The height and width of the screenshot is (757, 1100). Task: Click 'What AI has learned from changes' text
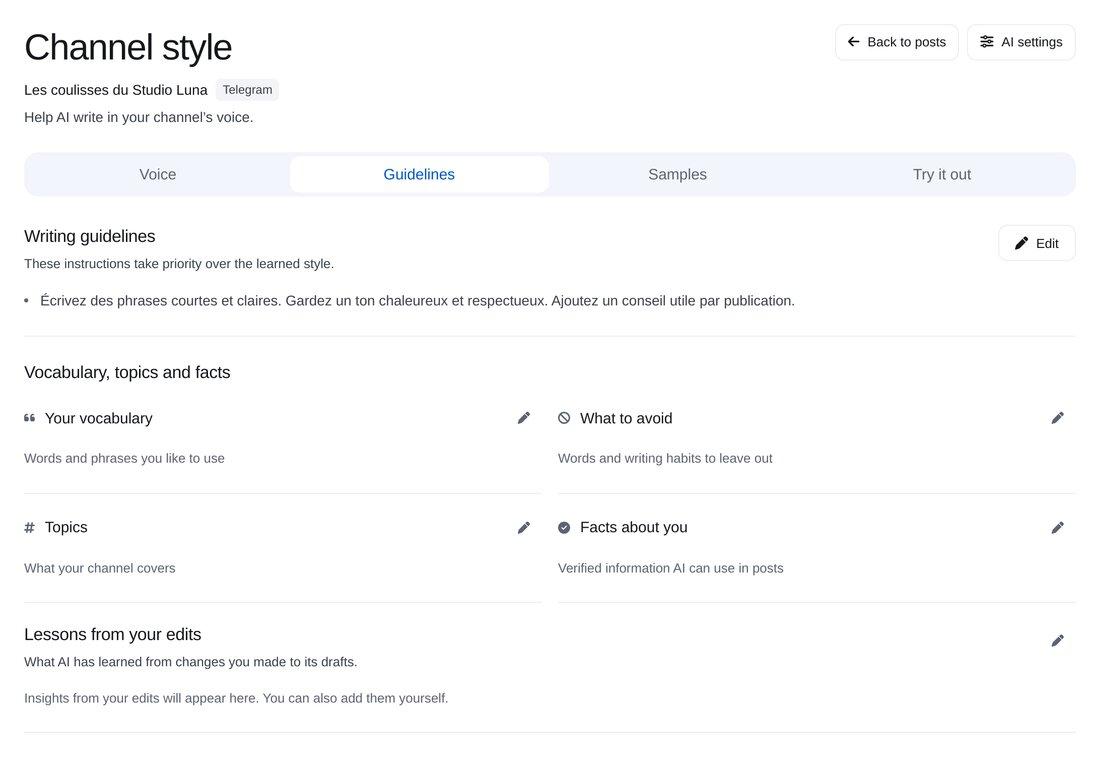click(x=190, y=662)
